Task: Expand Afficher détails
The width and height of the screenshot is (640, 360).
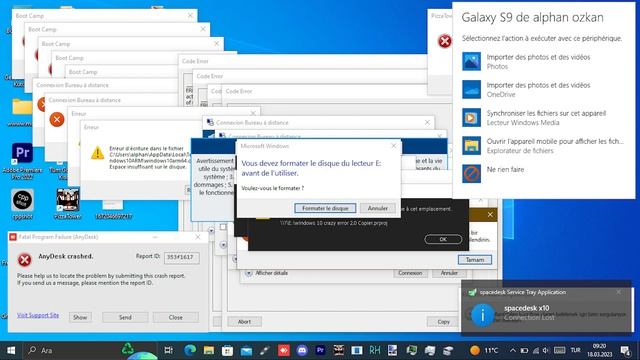Action: coord(268,273)
